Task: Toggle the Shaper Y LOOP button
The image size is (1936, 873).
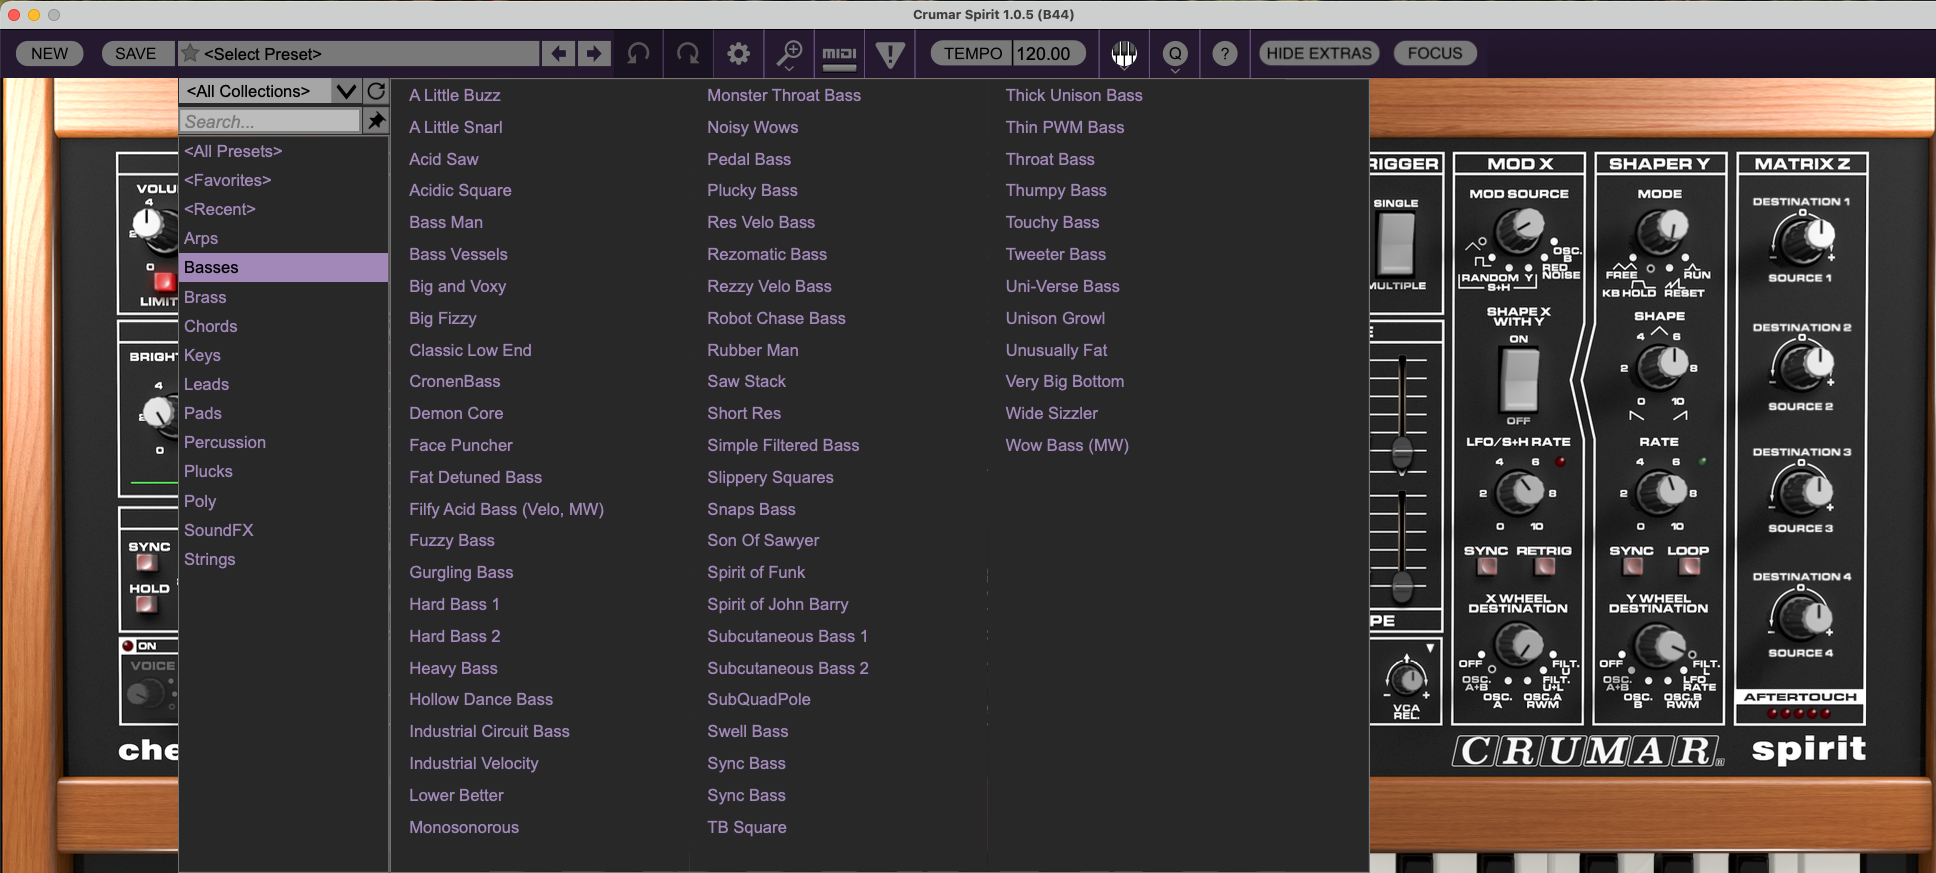Action: click(x=1689, y=567)
